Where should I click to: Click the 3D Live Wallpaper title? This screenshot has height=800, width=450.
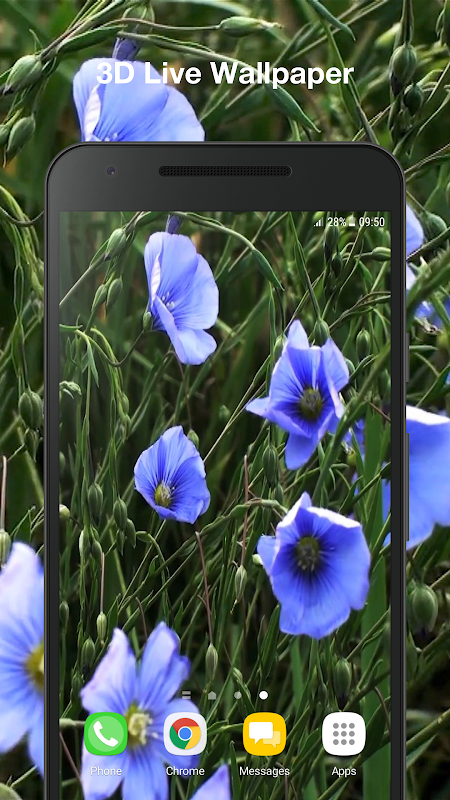(x=224, y=74)
